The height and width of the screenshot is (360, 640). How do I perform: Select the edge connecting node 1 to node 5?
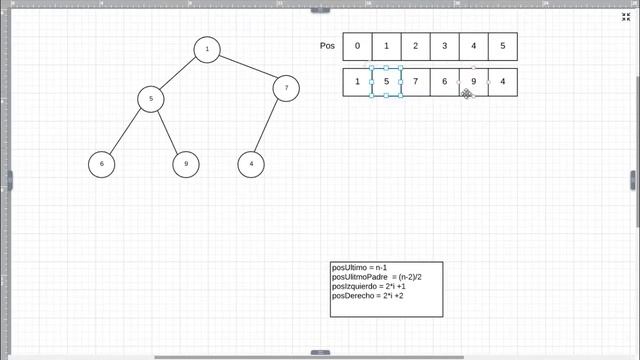178,73
